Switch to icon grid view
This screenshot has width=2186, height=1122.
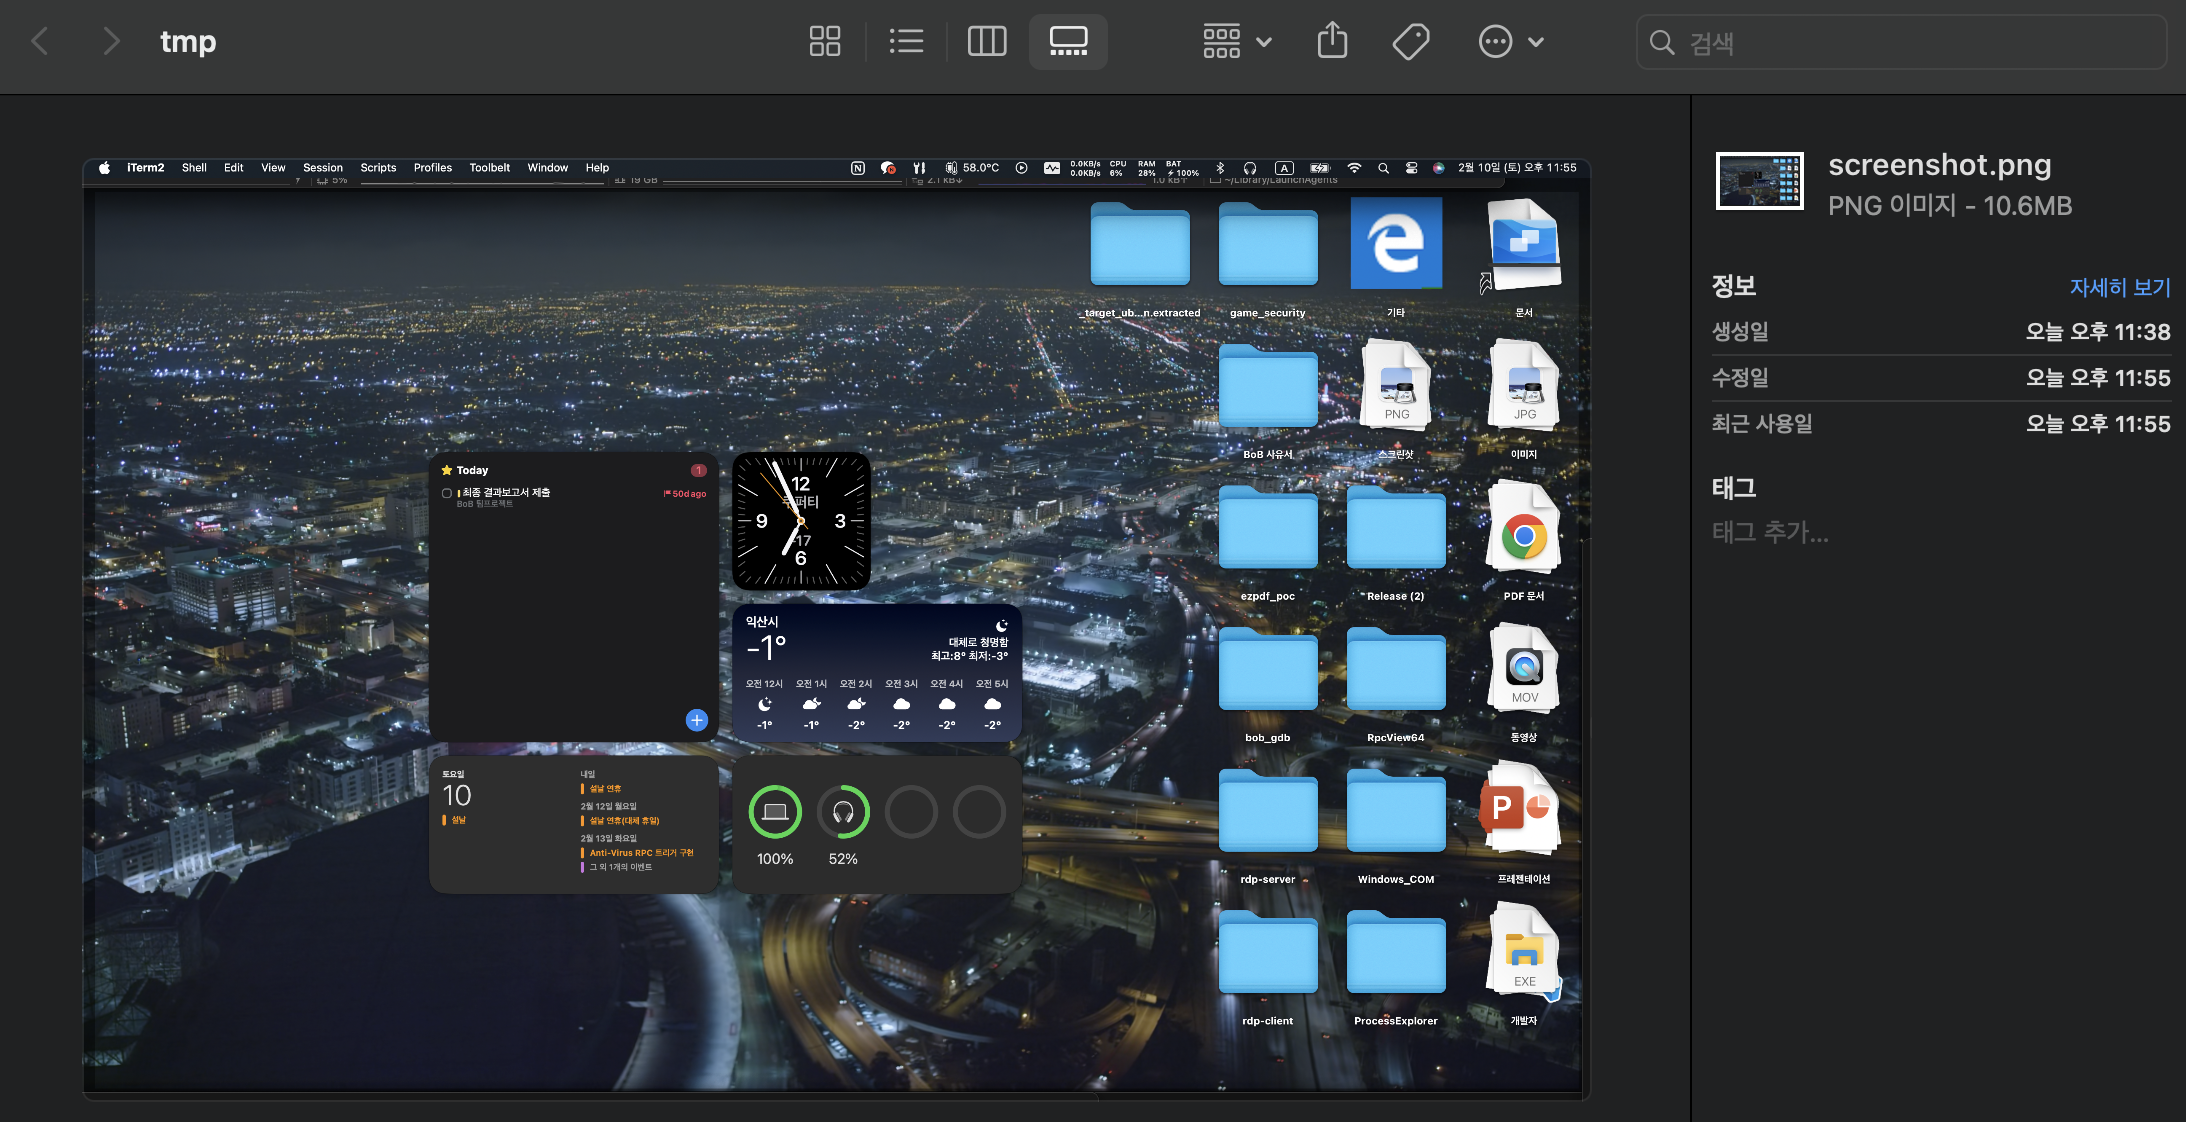tap(824, 41)
